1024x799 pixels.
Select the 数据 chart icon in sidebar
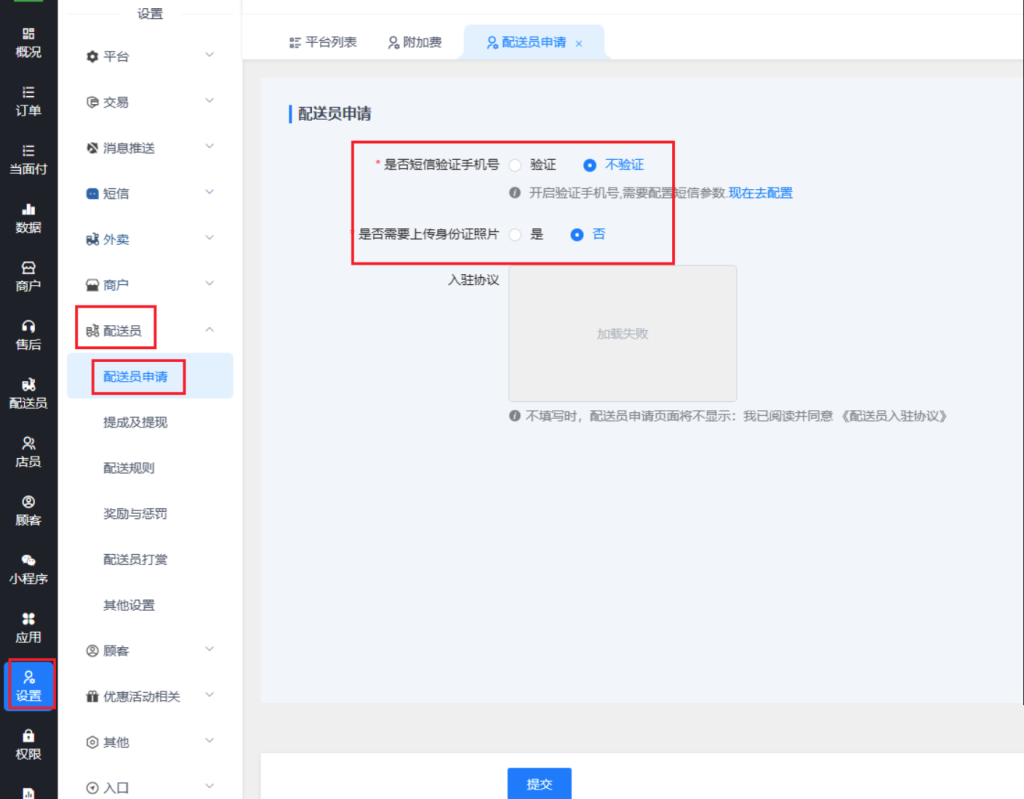pos(29,210)
